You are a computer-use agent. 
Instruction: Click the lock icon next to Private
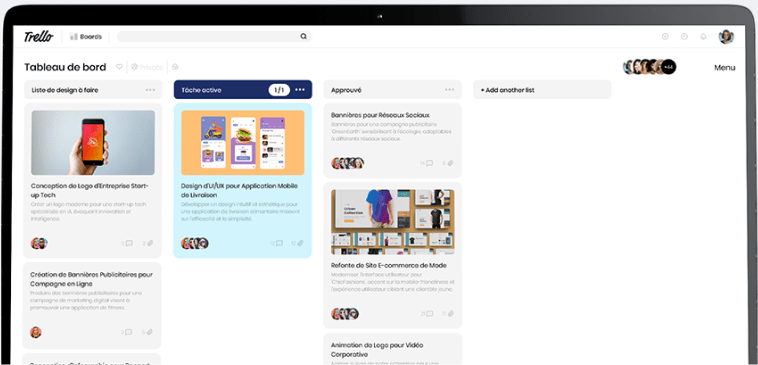(x=175, y=67)
